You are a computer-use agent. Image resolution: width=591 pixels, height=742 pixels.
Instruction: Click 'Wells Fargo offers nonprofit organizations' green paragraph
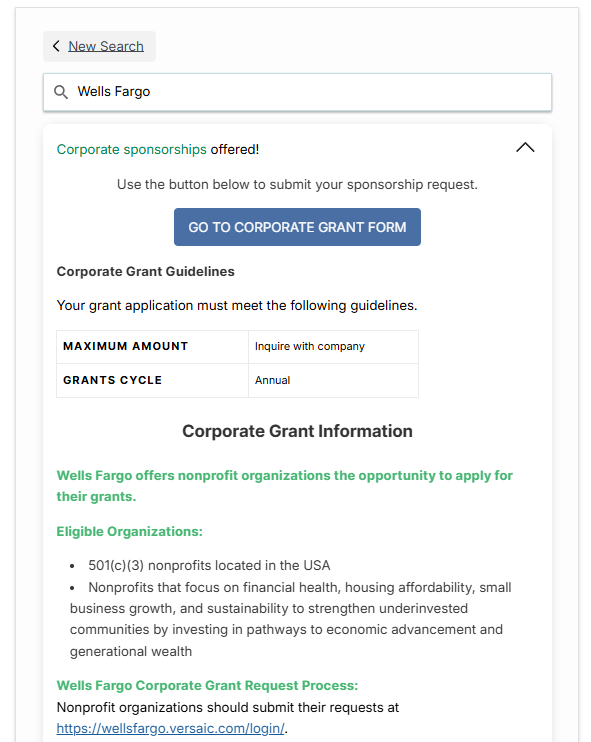285,486
